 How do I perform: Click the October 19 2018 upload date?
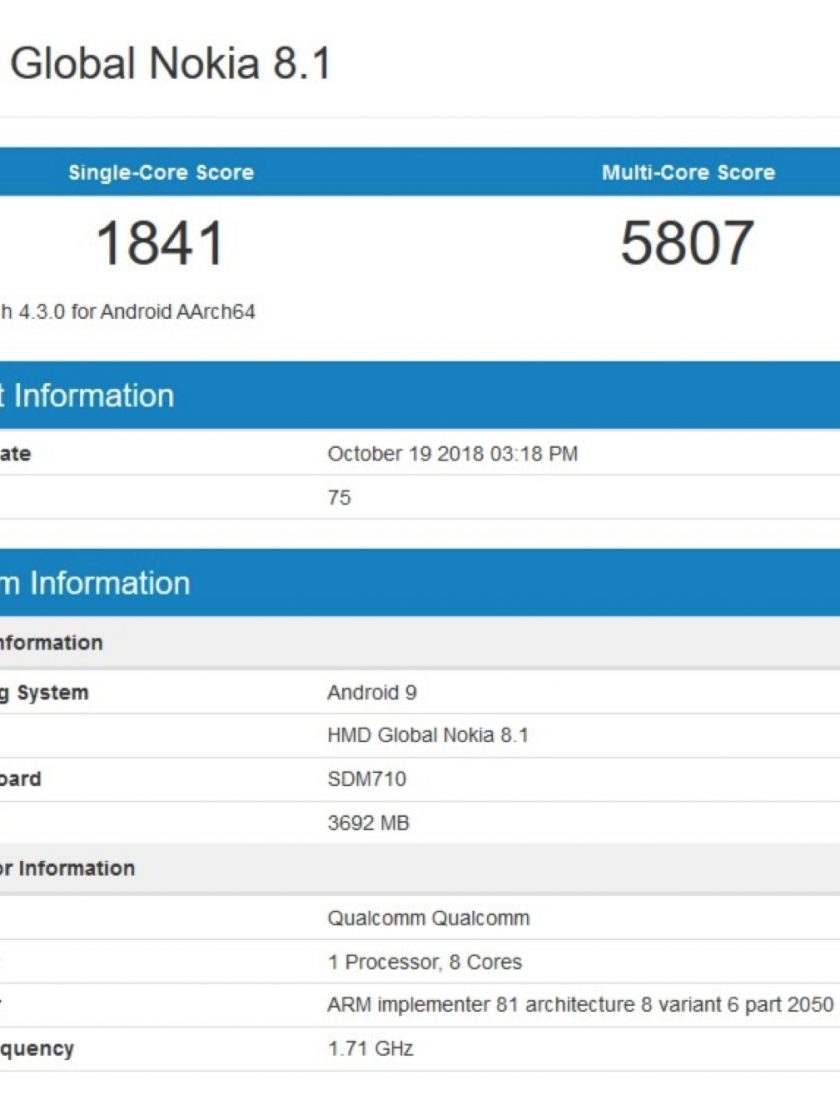tap(452, 453)
